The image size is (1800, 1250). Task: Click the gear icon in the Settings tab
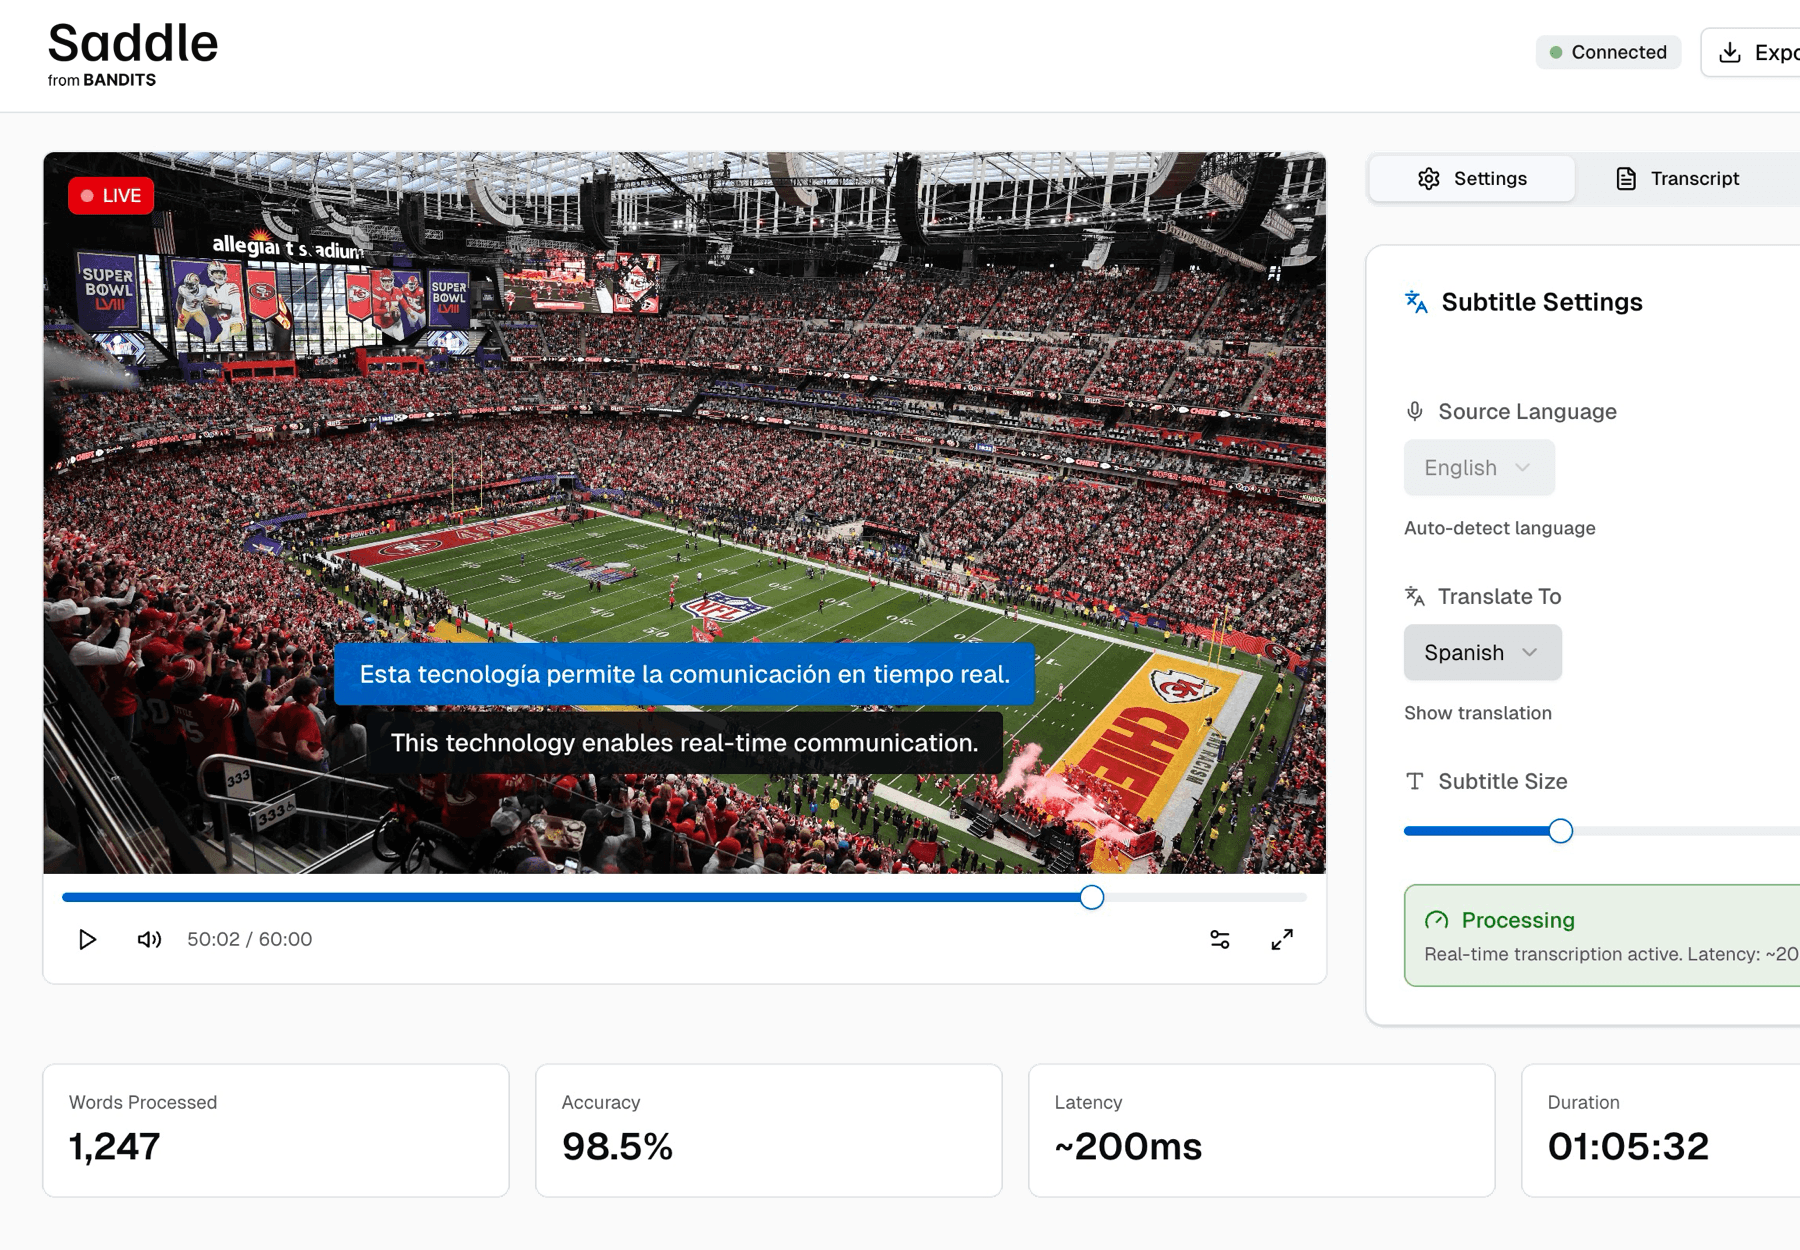(1428, 178)
